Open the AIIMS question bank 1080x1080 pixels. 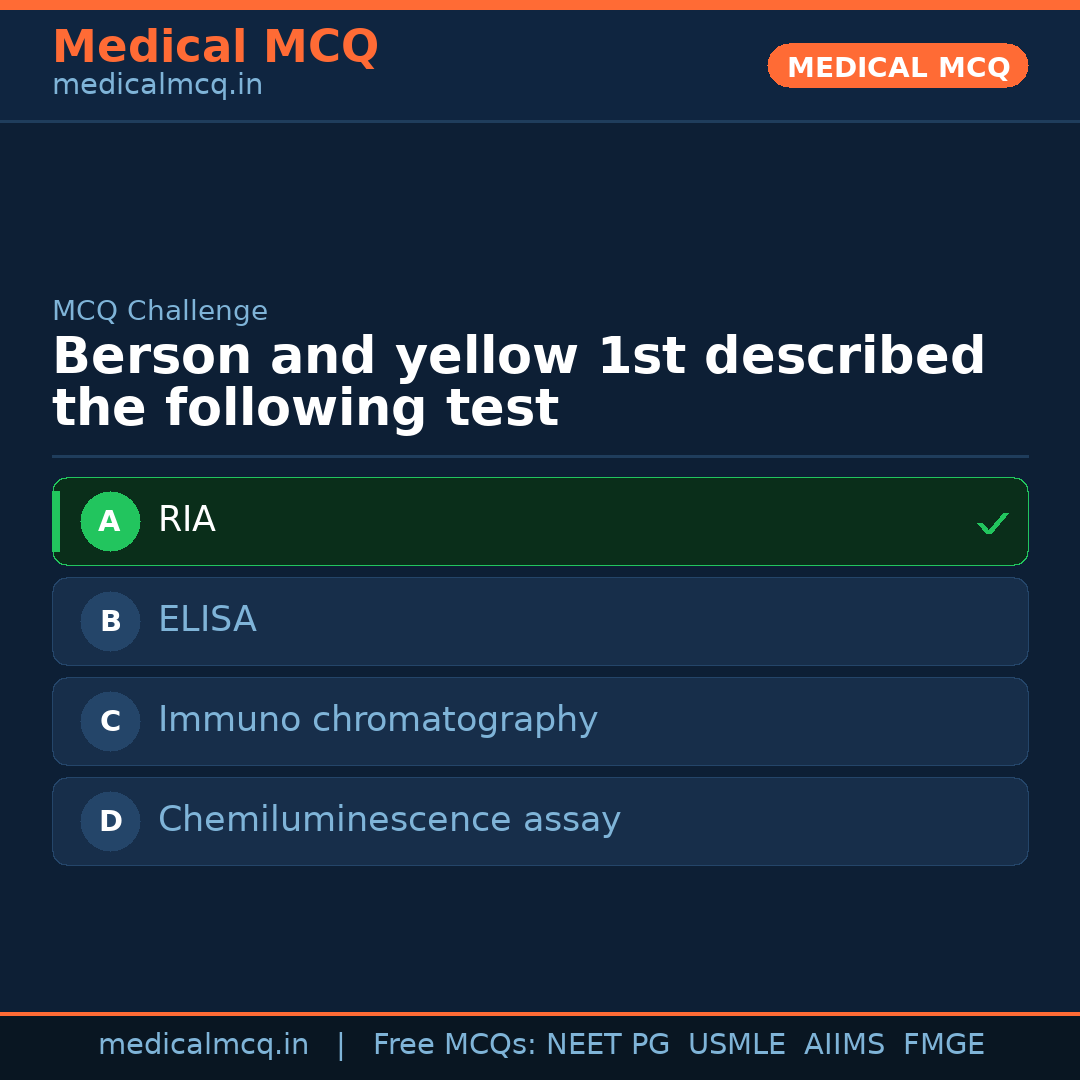(x=845, y=1043)
